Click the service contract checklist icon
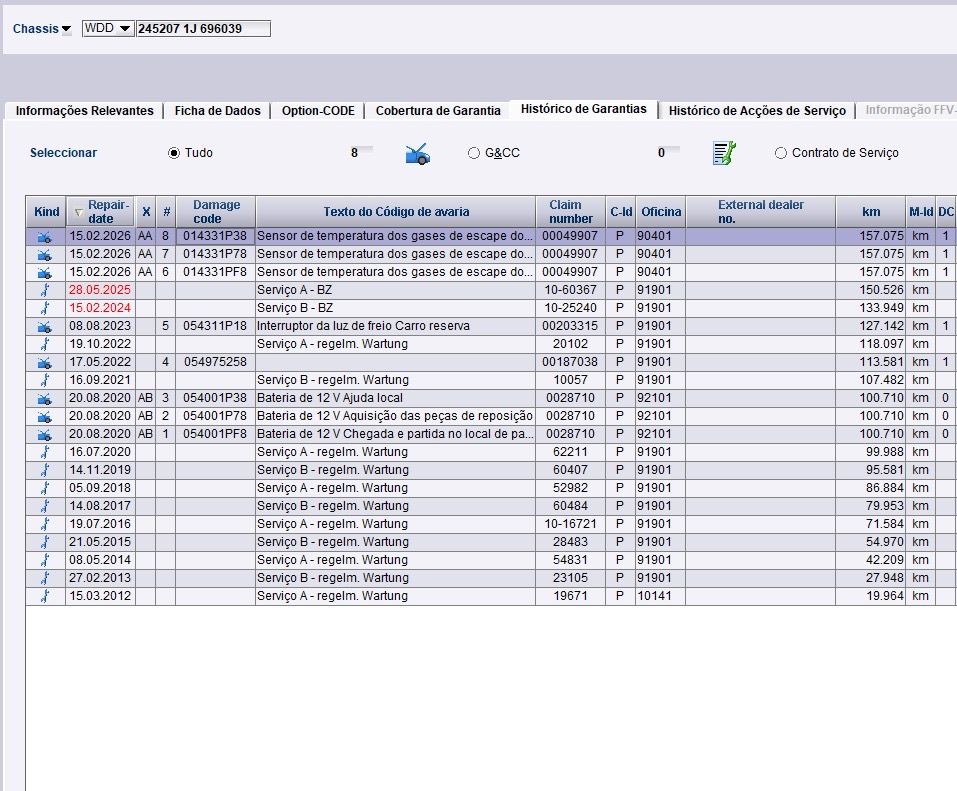Viewport: 957px width, 791px height. [724, 153]
